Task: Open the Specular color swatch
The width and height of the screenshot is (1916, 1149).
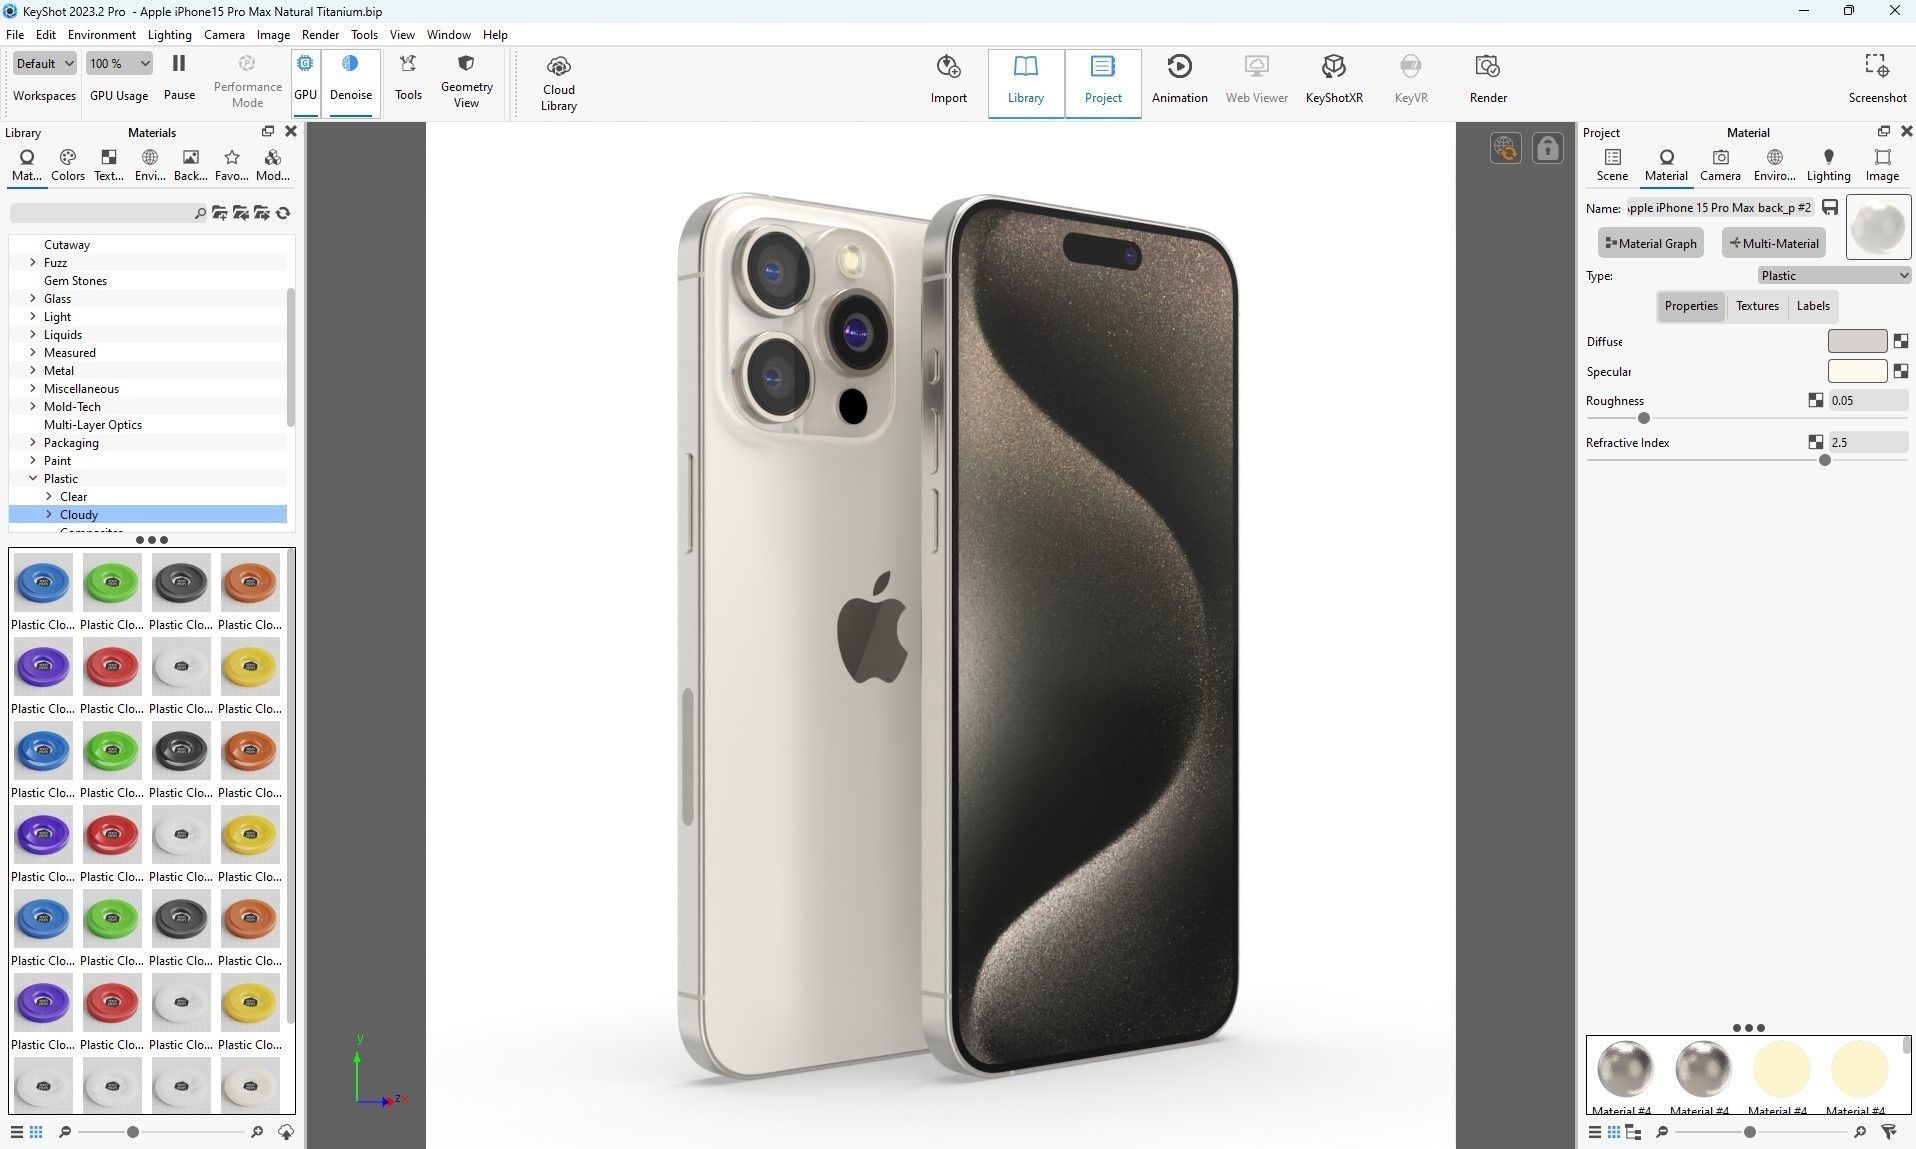Action: point(1857,371)
